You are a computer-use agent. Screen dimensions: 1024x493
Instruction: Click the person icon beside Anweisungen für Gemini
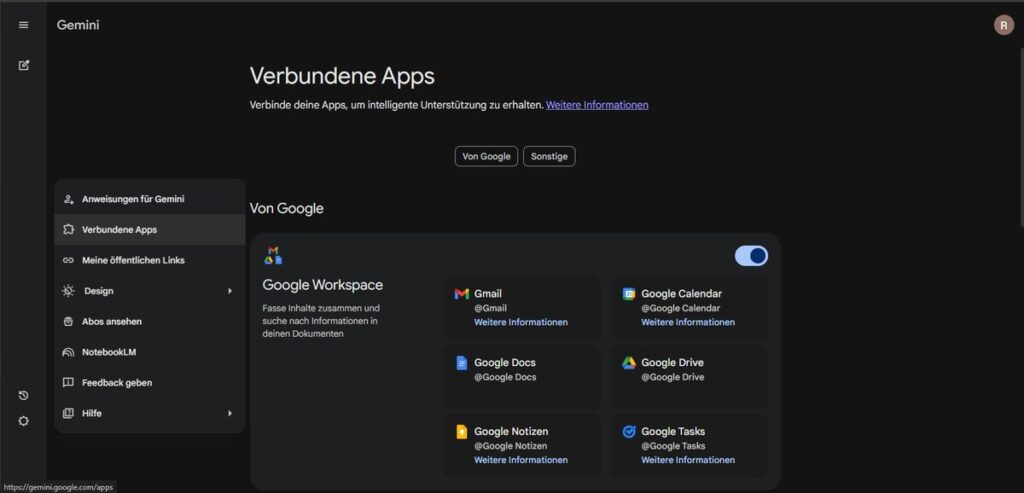point(69,199)
